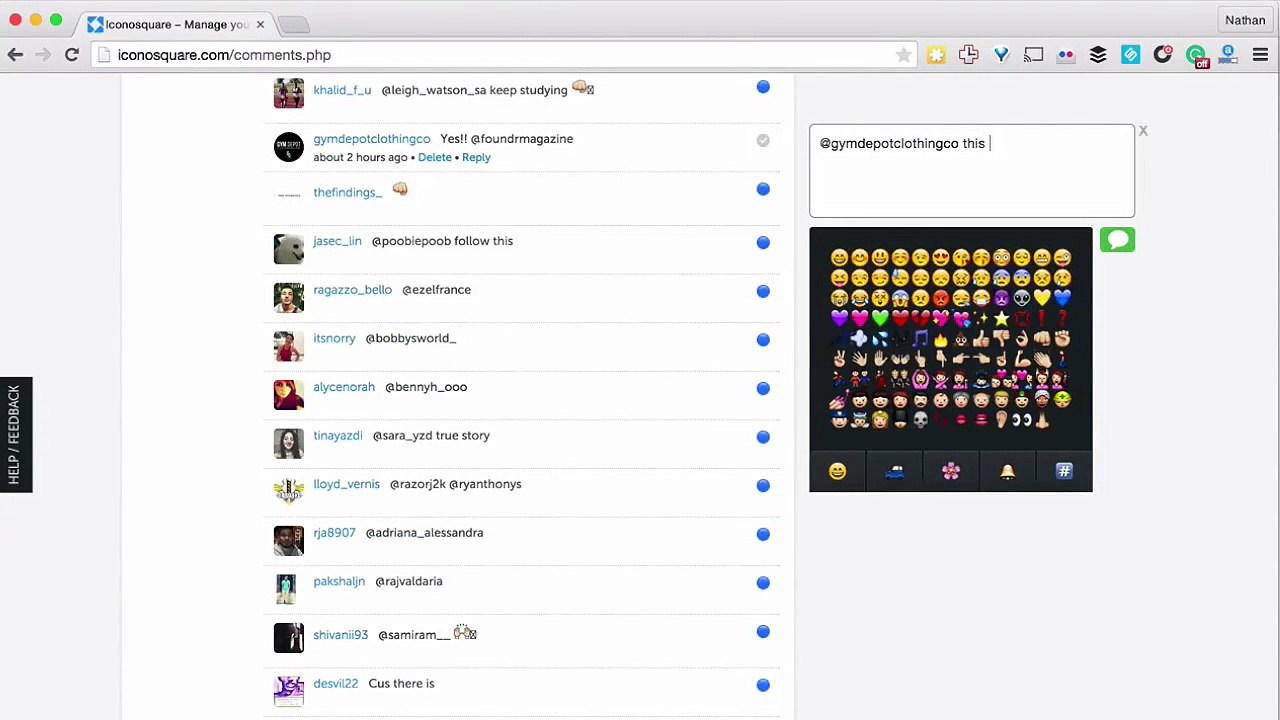Insert the fire emoji
Viewport: 1280px width, 720px height.
(941, 340)
